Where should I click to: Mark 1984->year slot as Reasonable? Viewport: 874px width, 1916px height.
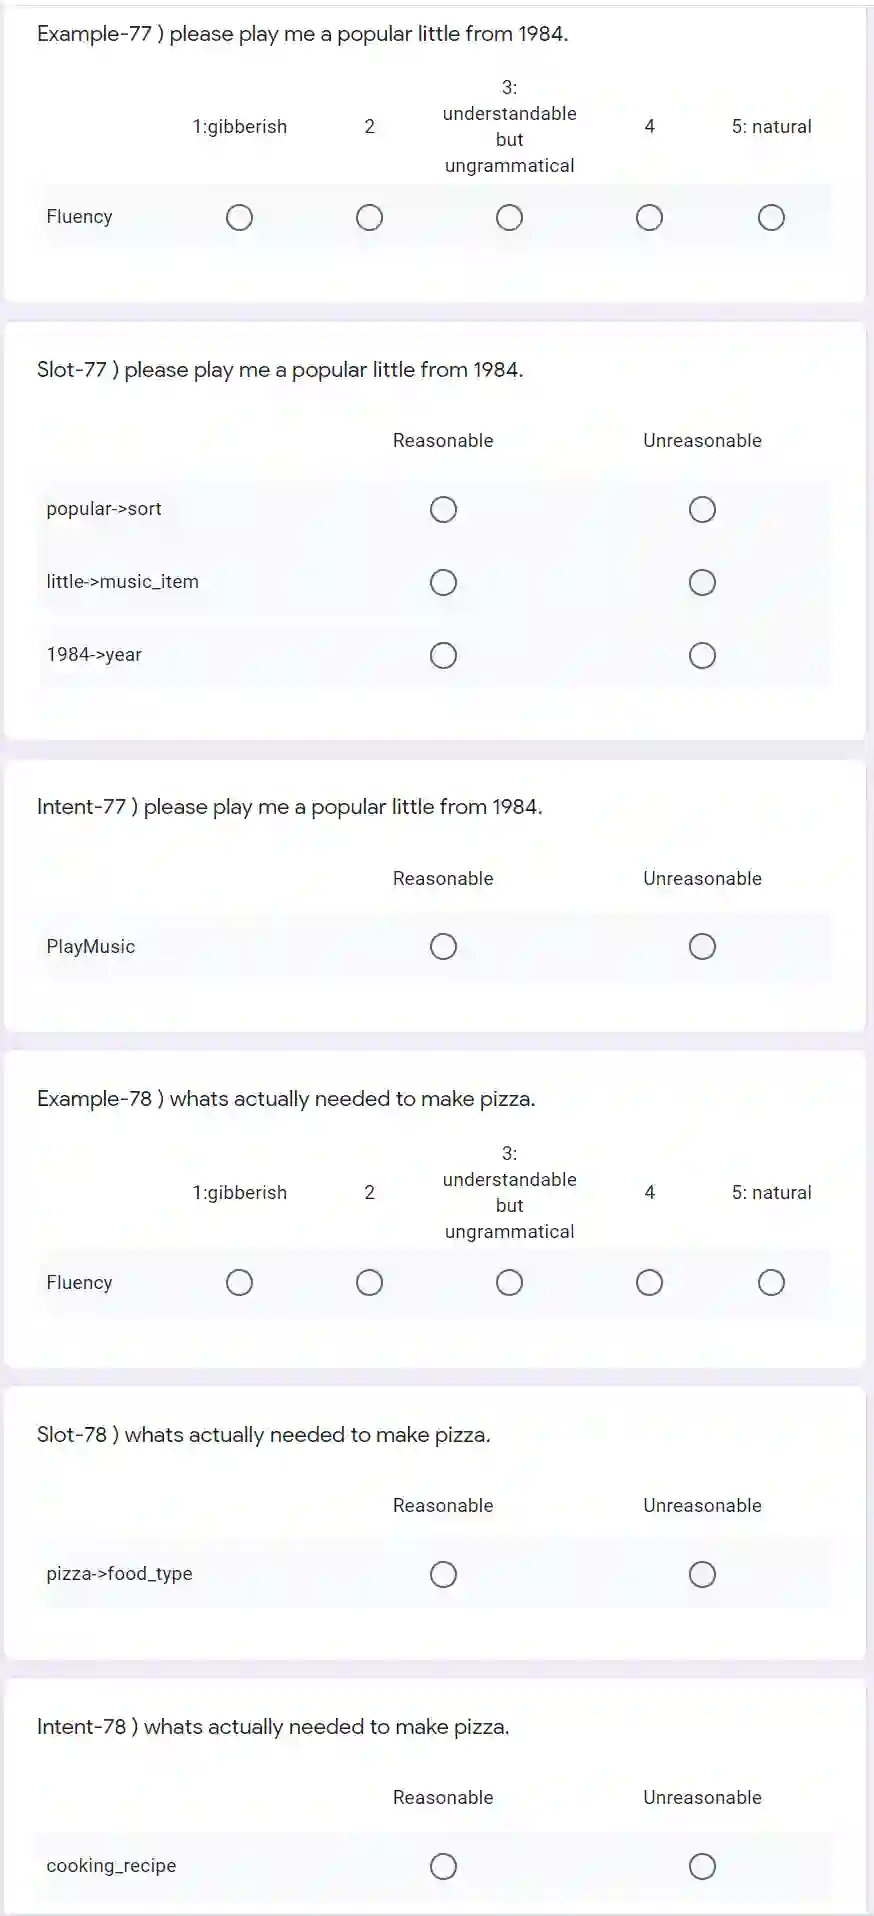443,656
